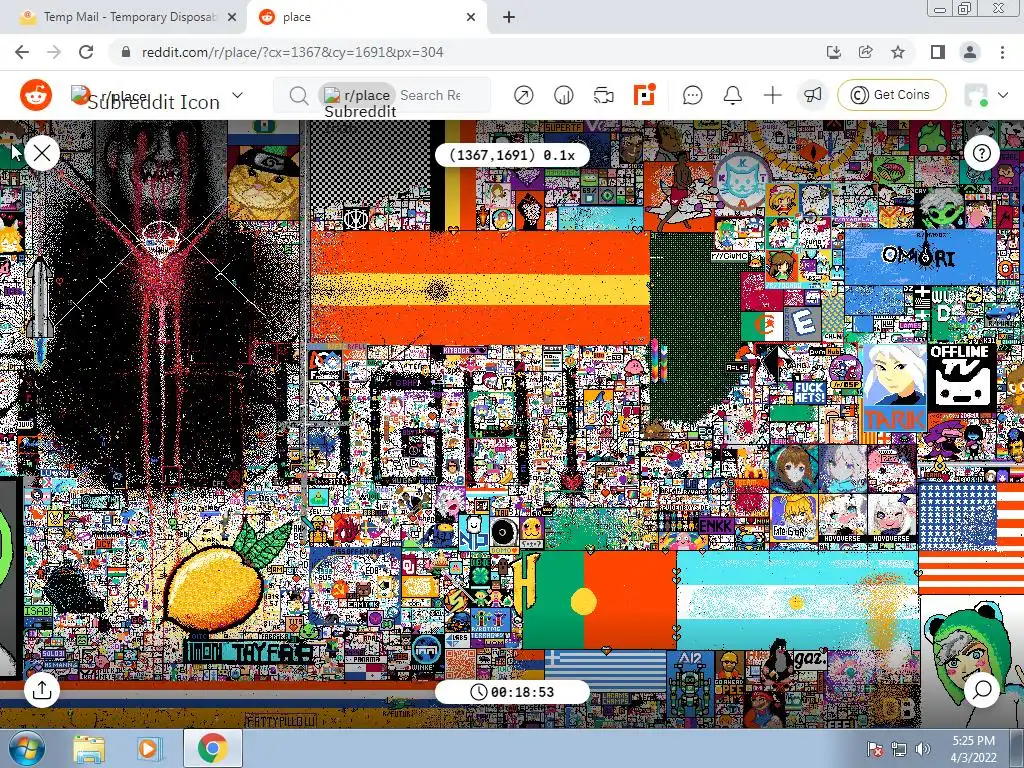1024x768 pixels.
Task: Go forward in browser history
Action: pos(54,52)
